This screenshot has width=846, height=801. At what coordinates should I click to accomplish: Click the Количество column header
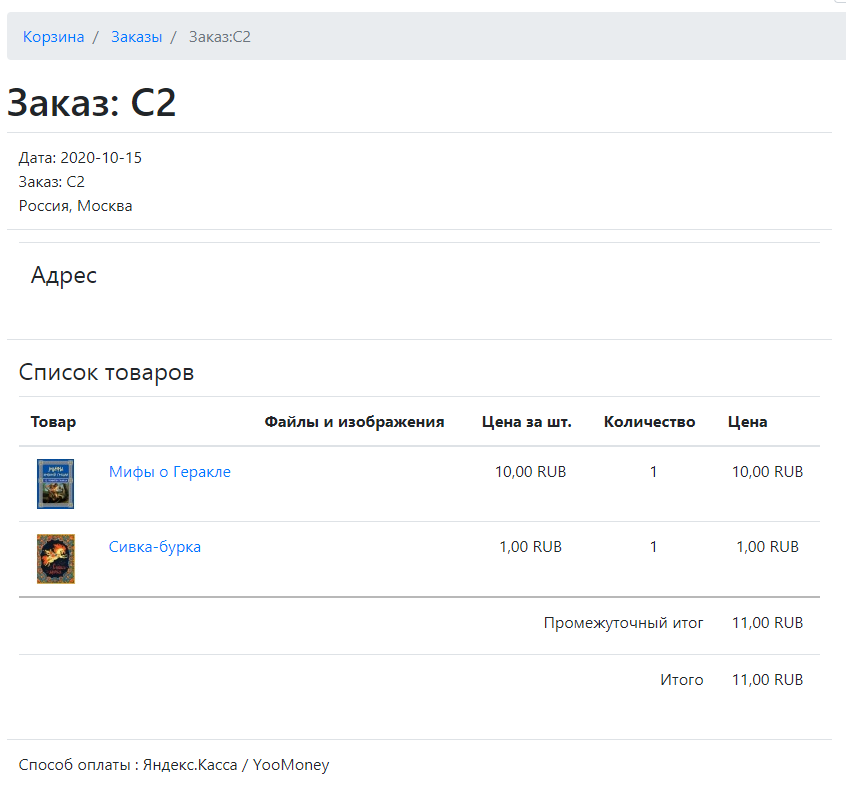pos(649,422)
